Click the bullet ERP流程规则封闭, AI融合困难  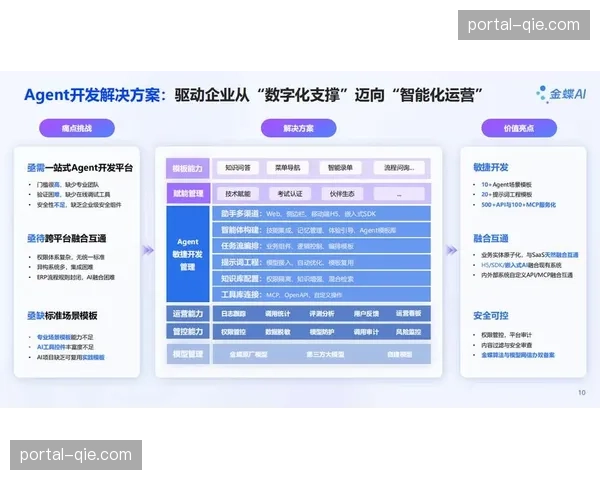(x=76, y=277)
